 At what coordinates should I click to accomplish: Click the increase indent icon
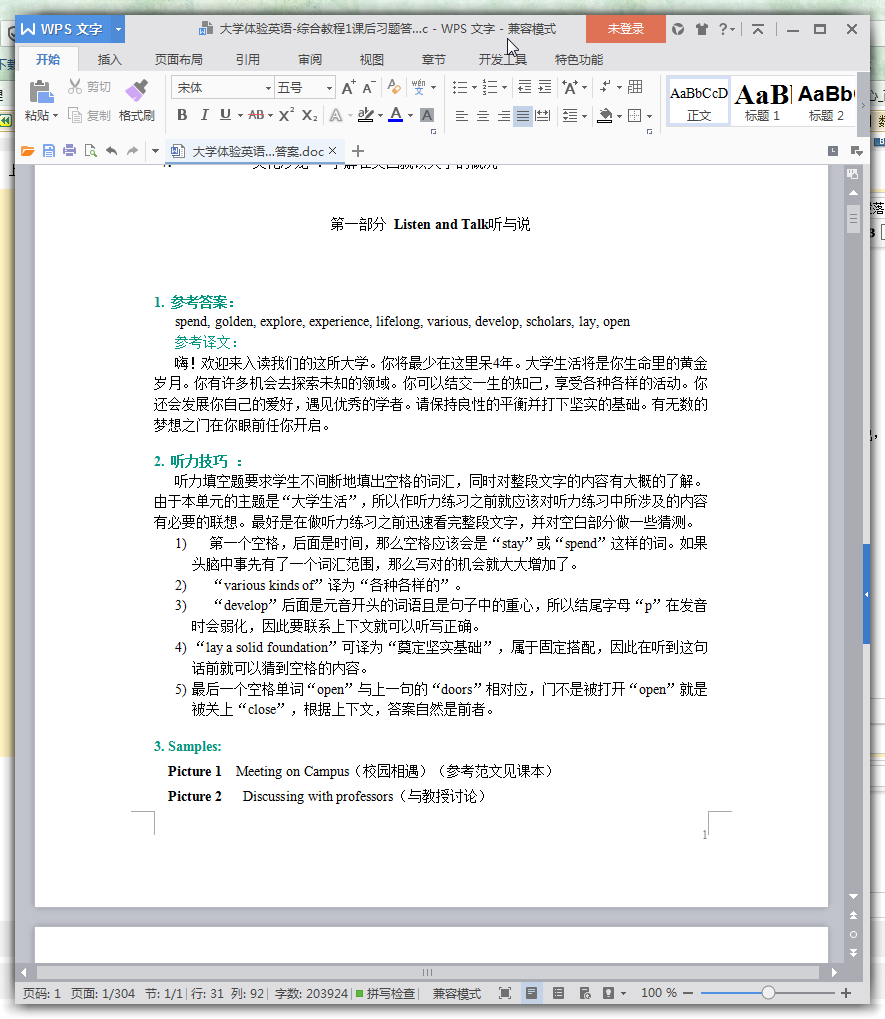coord(545,87)
